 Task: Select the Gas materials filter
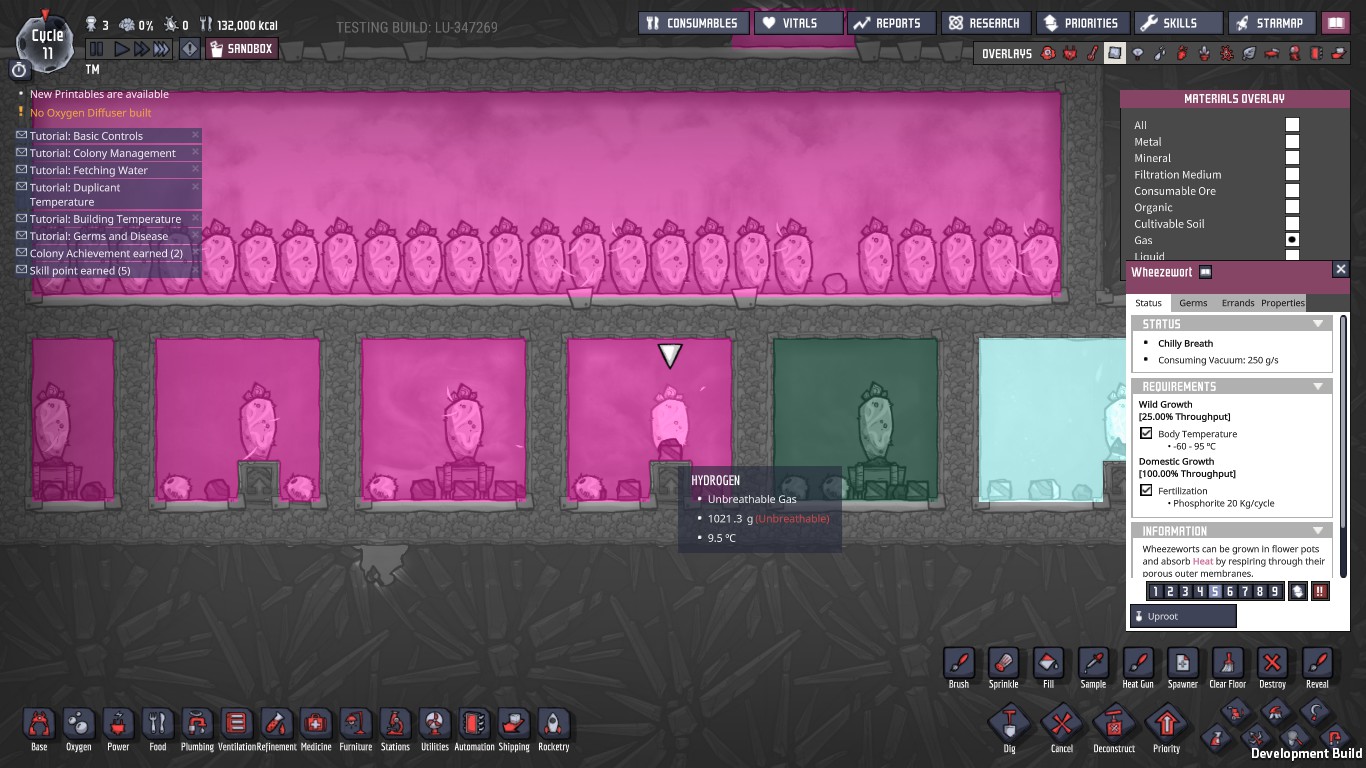click(x=1292, y=240)
